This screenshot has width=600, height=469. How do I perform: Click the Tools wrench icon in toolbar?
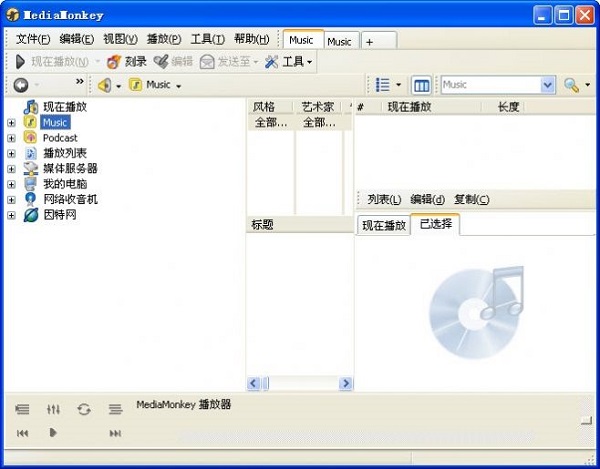pyautogui.click(x=271, y=62)
